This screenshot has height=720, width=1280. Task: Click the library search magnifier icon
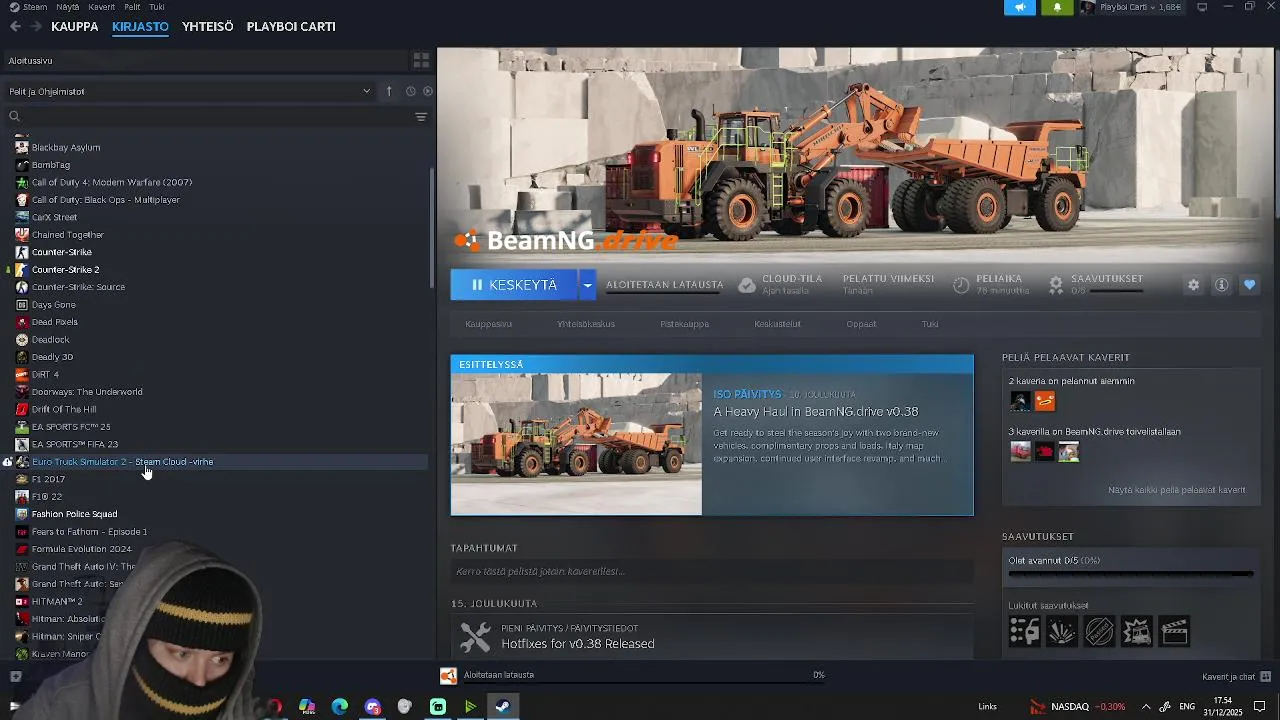[14, 117]
